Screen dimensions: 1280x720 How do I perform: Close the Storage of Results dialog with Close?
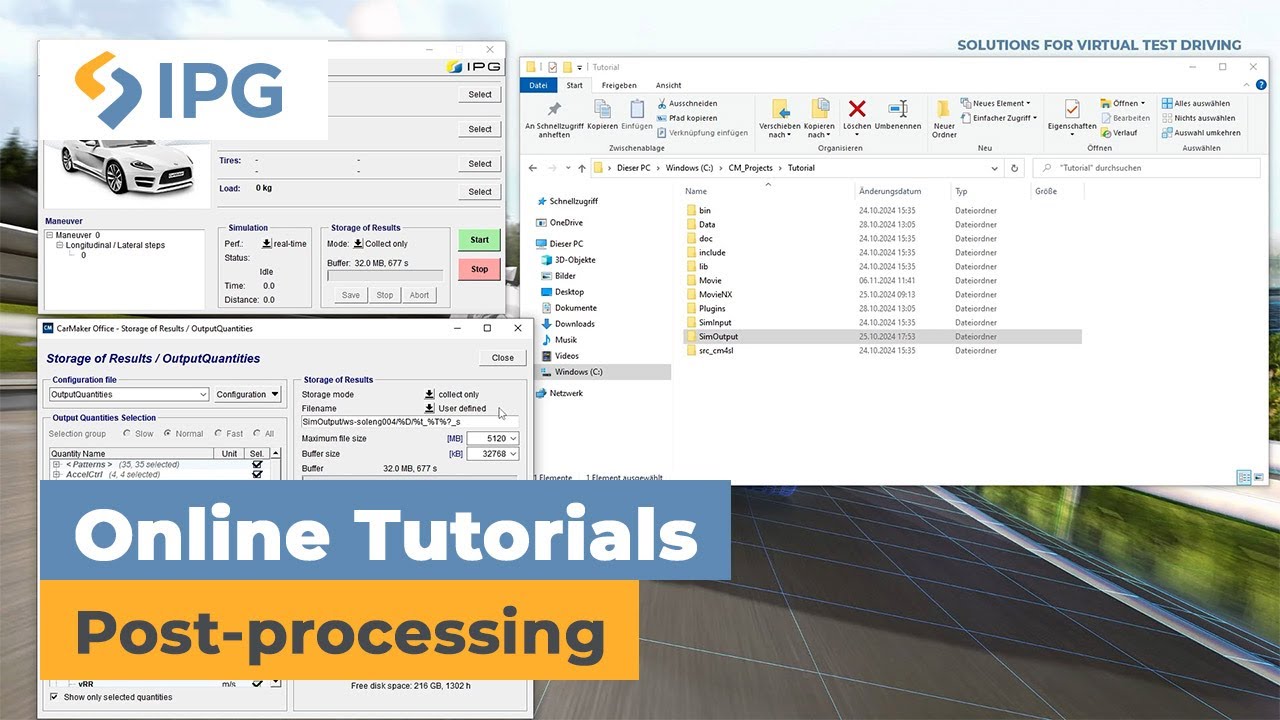coord(503,358)
